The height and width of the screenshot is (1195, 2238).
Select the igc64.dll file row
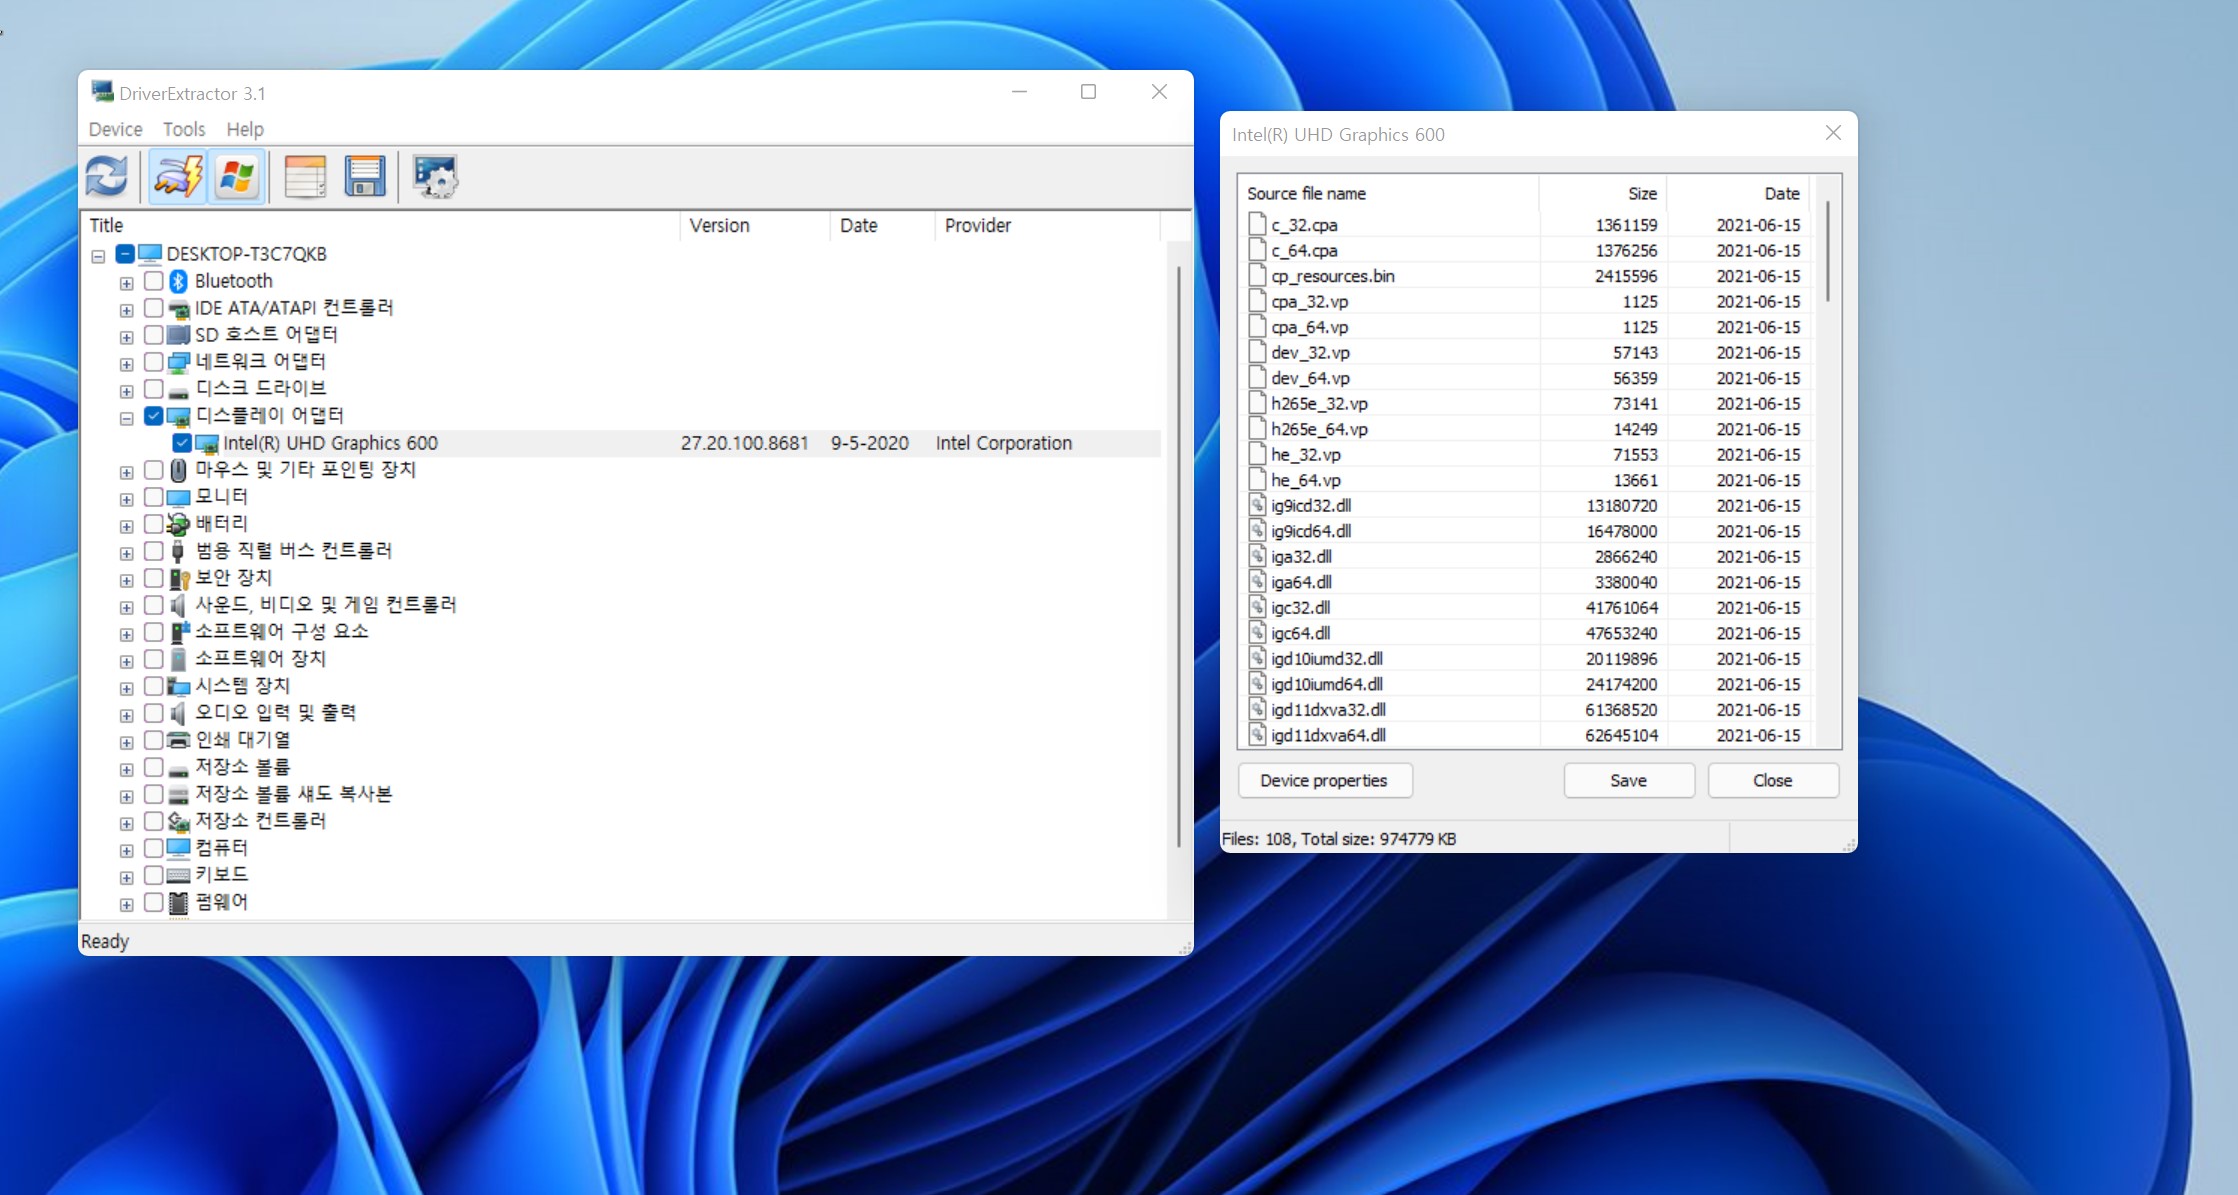click(x=1525, y=634)
